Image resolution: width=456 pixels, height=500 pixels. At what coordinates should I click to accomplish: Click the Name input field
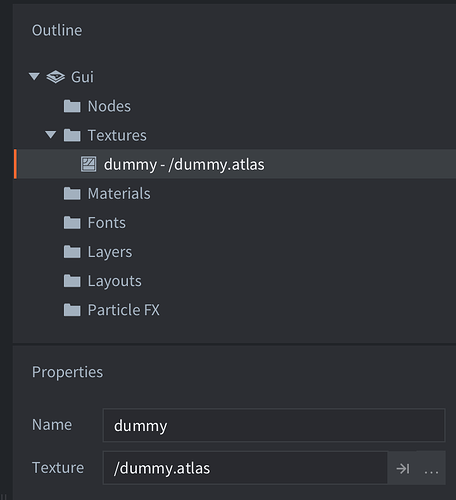tap(274, 425)
